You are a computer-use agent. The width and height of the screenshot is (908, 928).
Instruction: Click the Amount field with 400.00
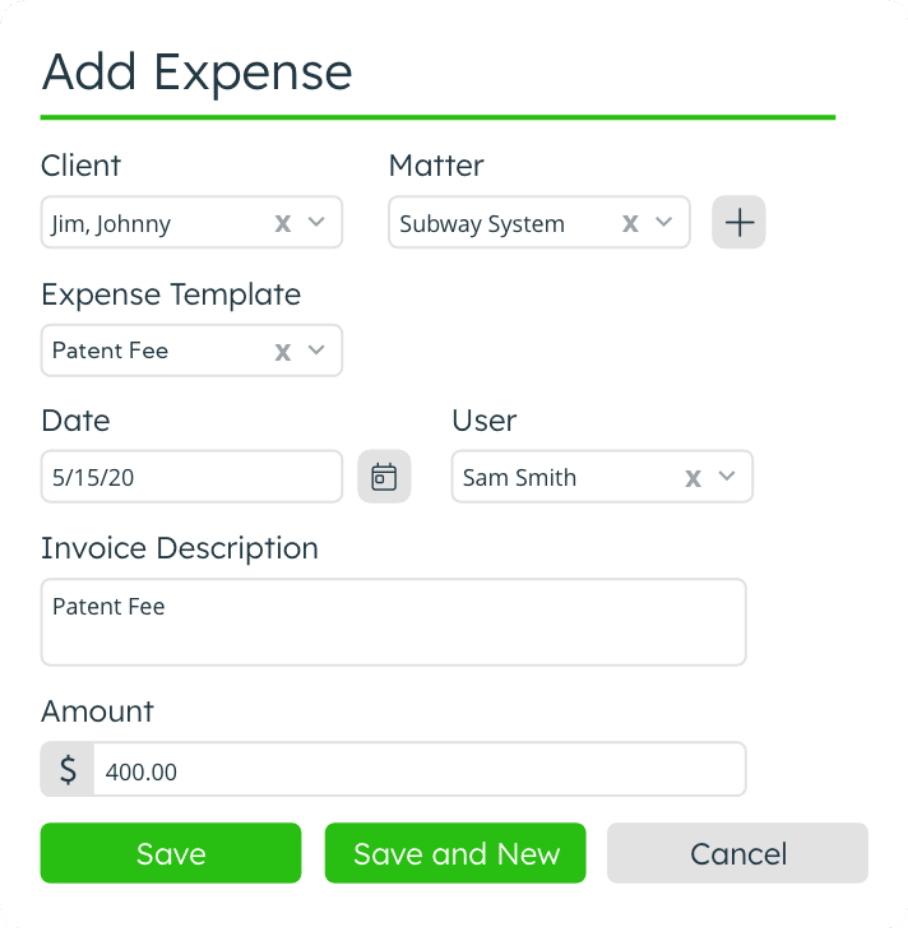point(420,771)
